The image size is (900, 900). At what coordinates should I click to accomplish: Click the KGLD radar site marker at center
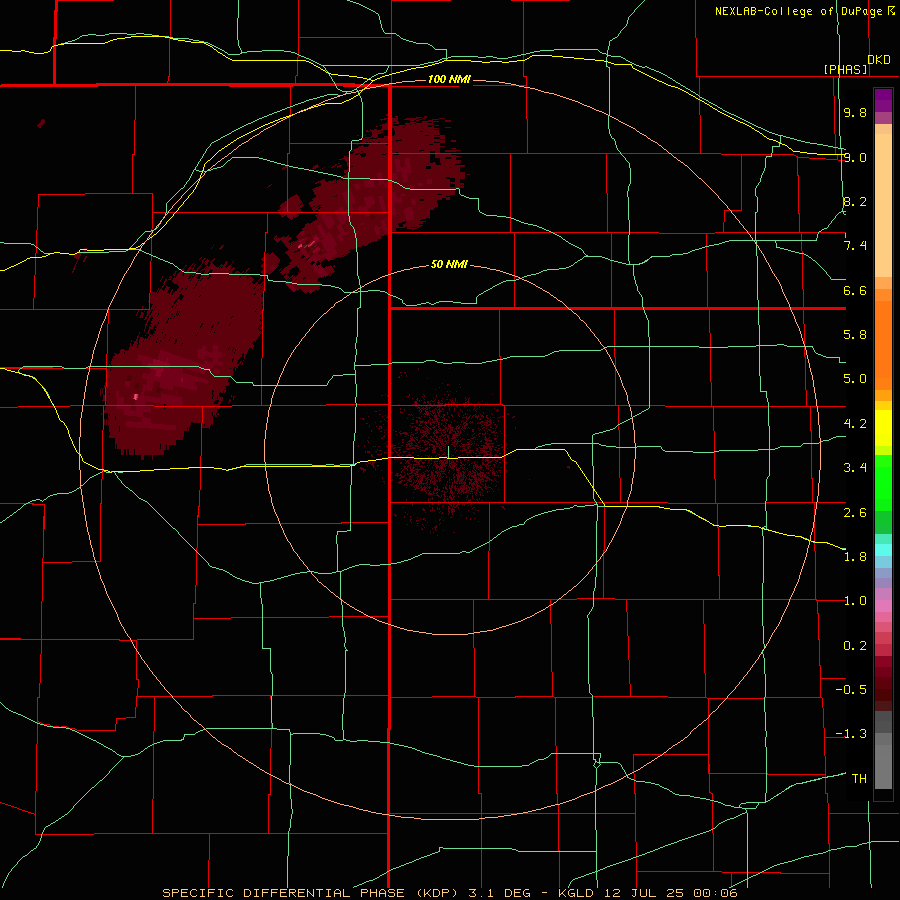[448, 452]
